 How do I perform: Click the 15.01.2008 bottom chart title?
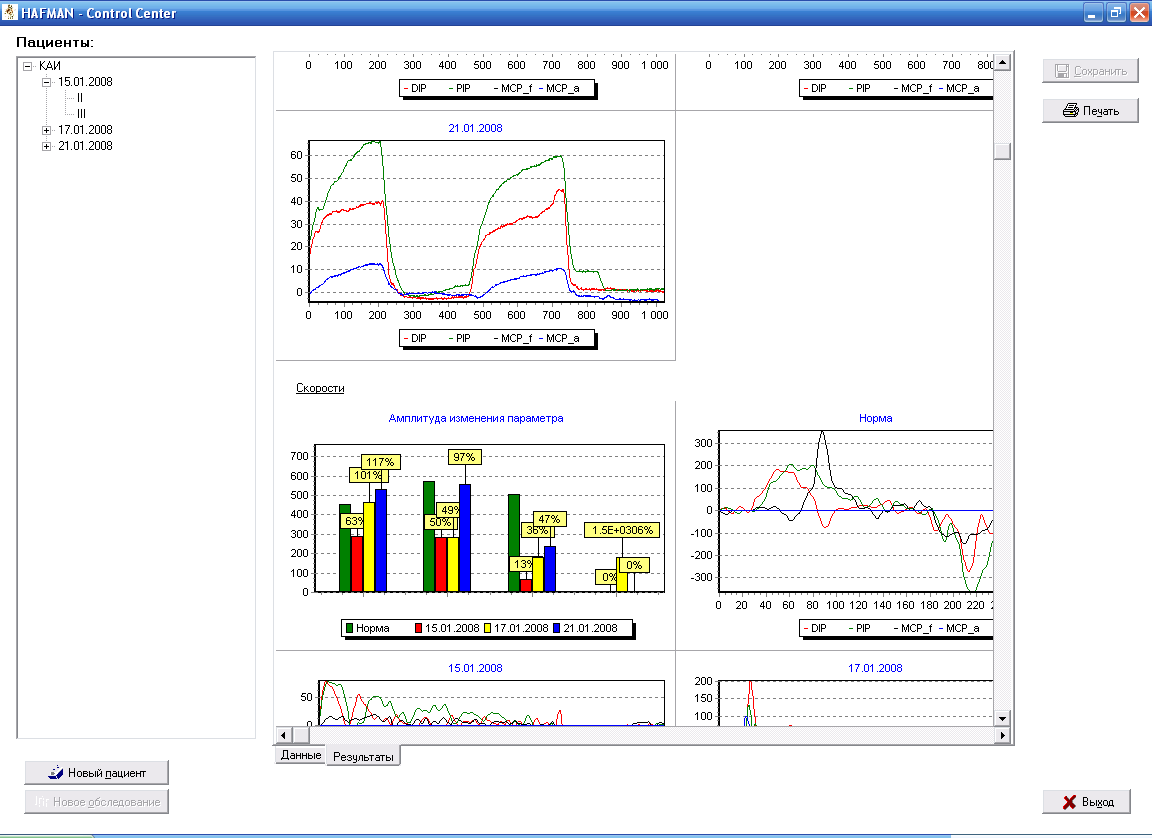[x=475, y=668]
